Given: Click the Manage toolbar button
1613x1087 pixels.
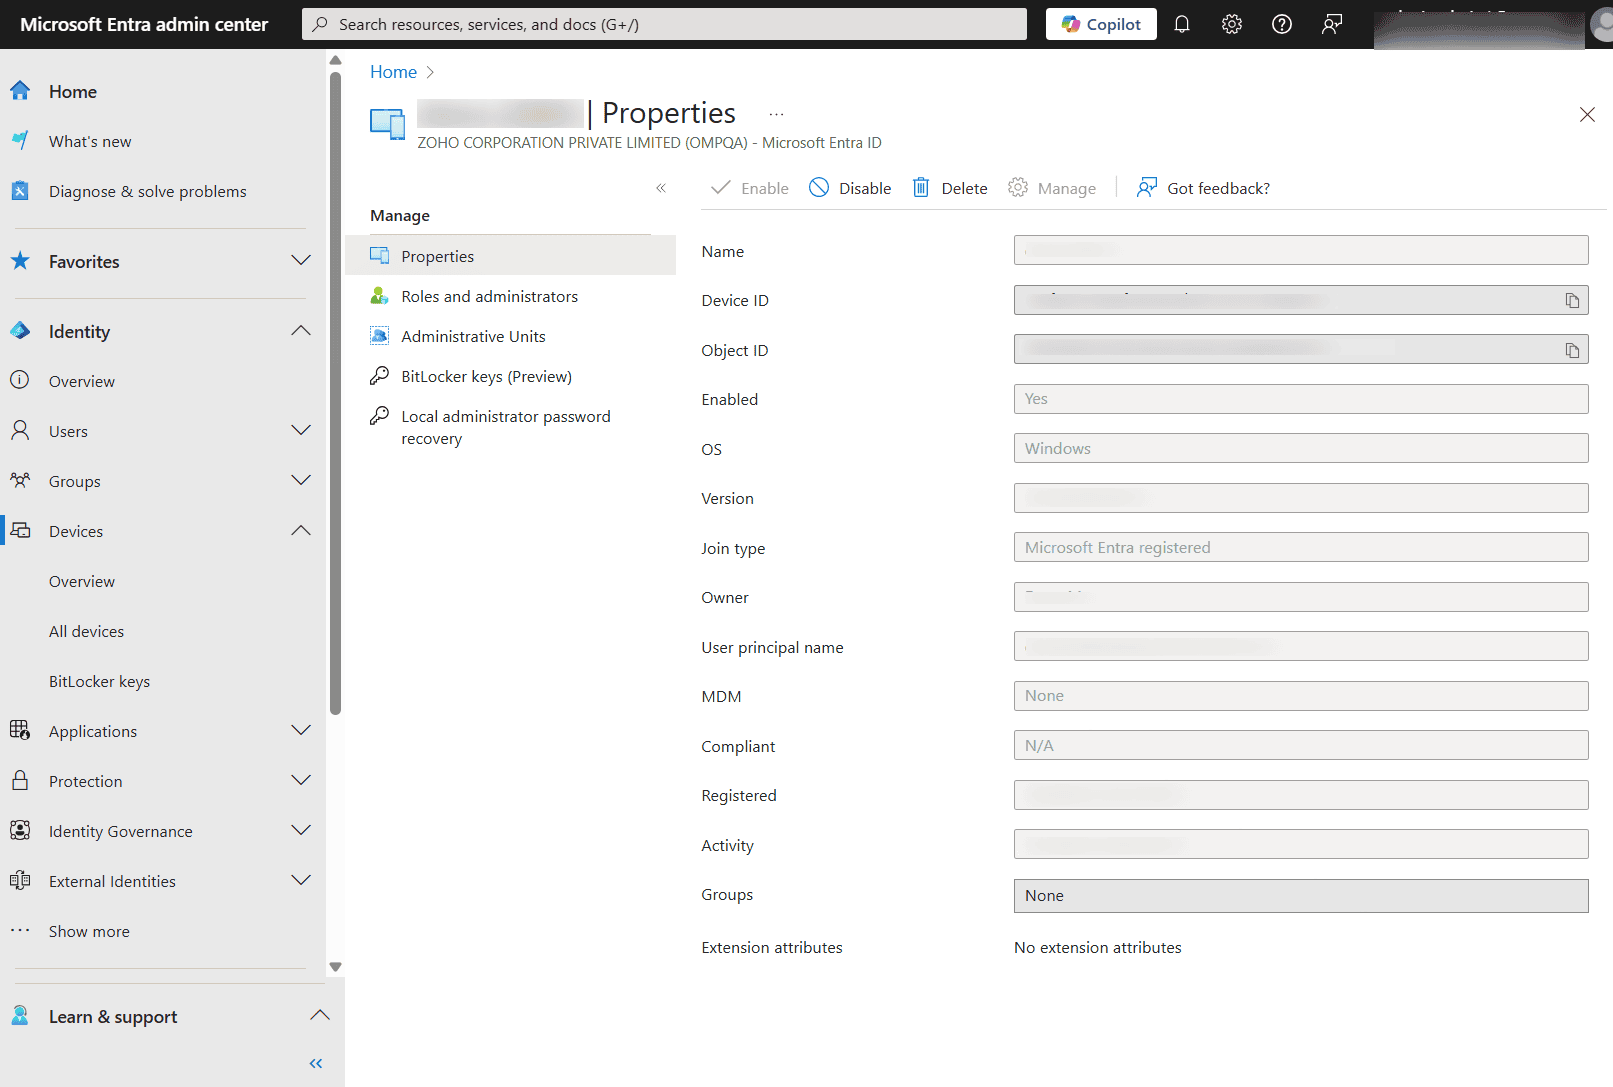Looking at the screenshot, I should coord(1052,188).
